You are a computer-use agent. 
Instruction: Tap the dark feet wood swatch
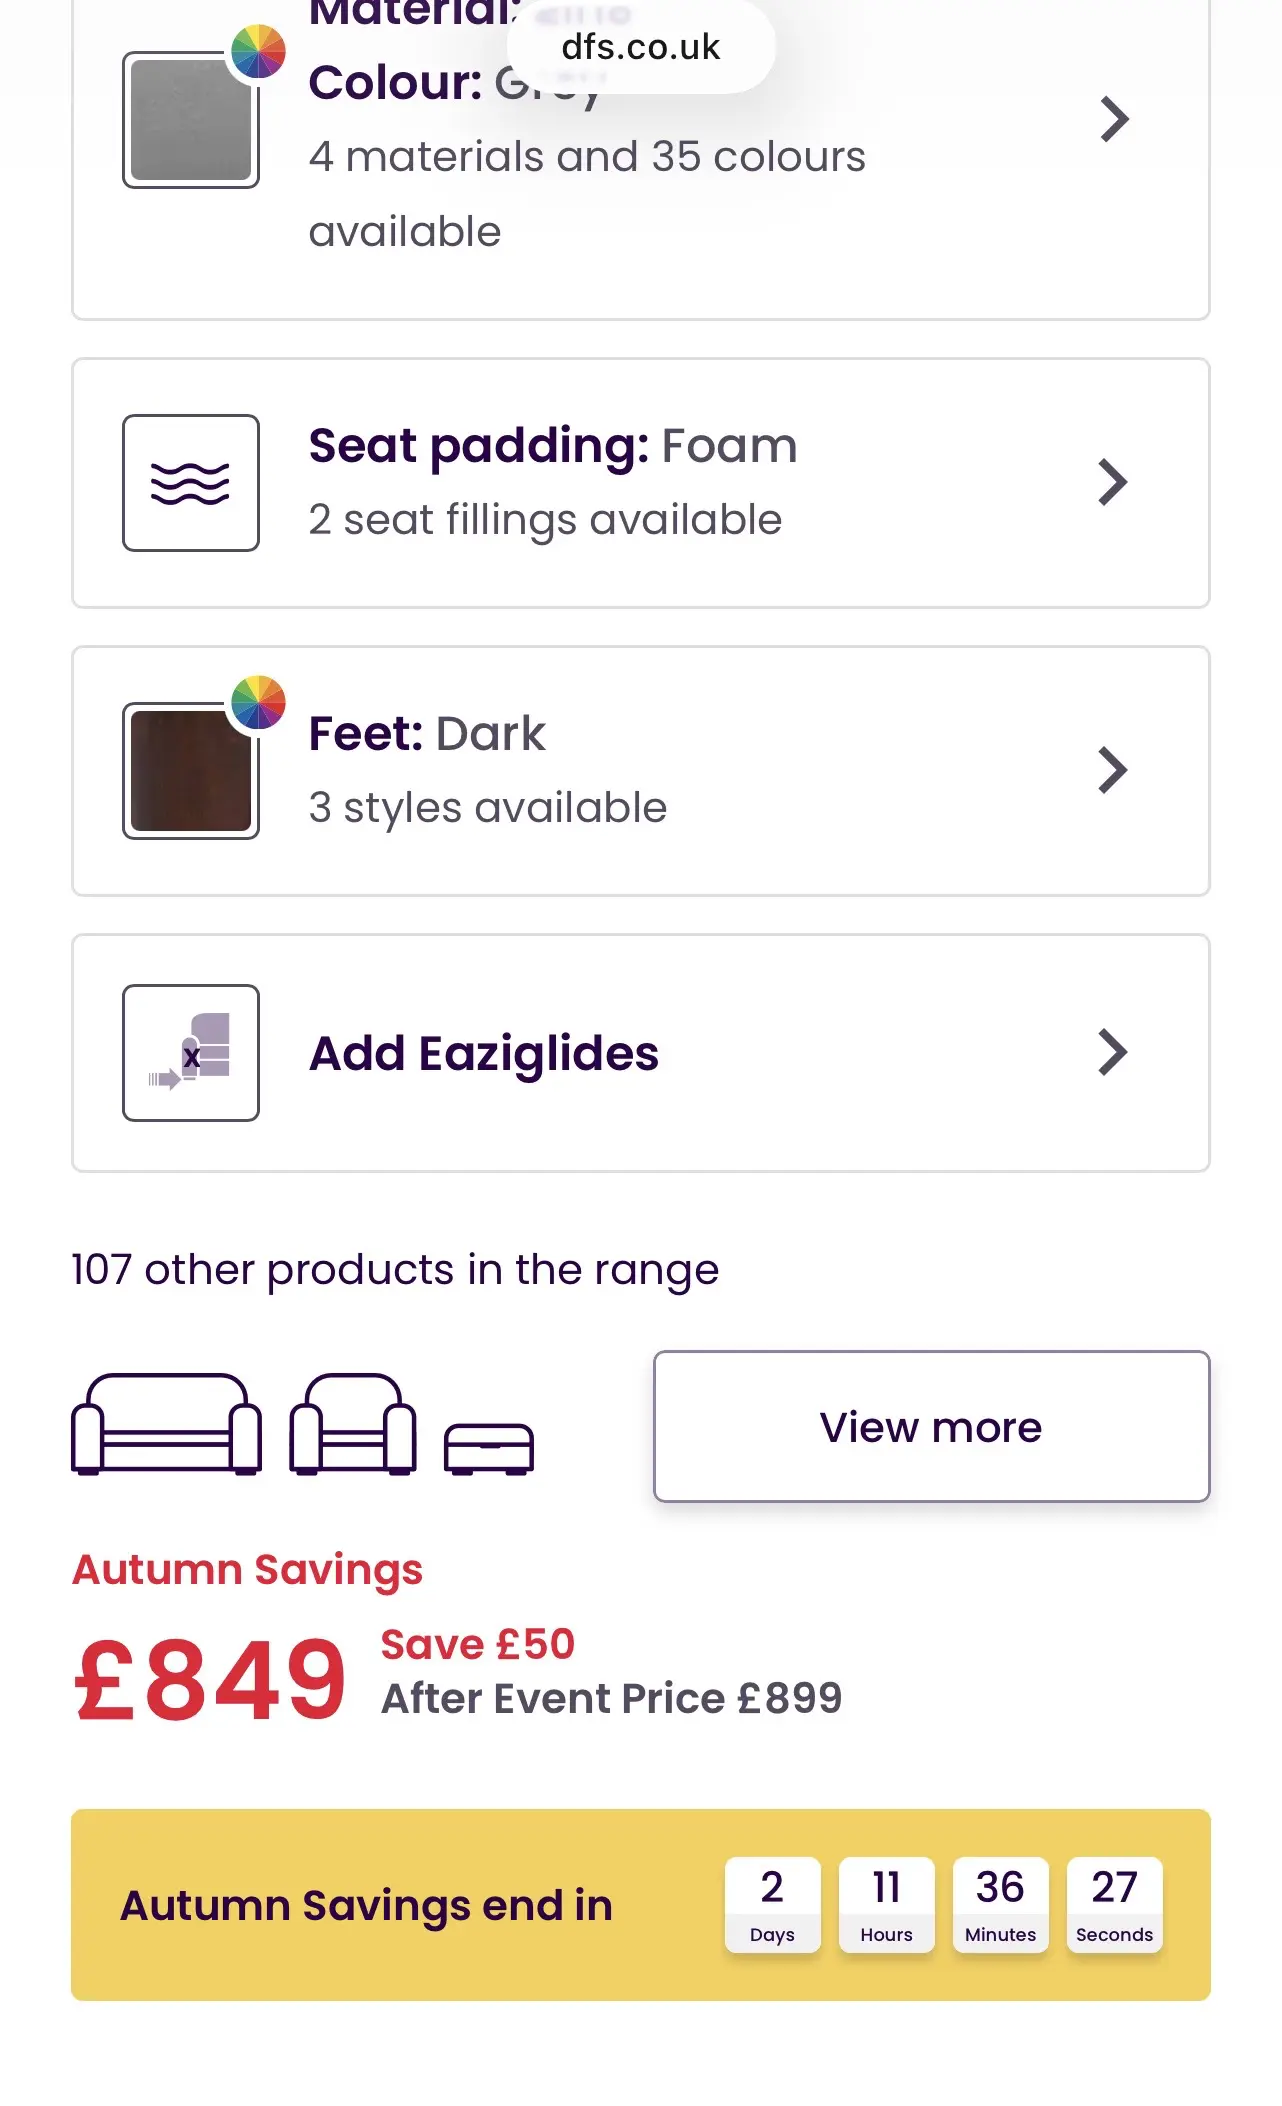tap(190, 772)
